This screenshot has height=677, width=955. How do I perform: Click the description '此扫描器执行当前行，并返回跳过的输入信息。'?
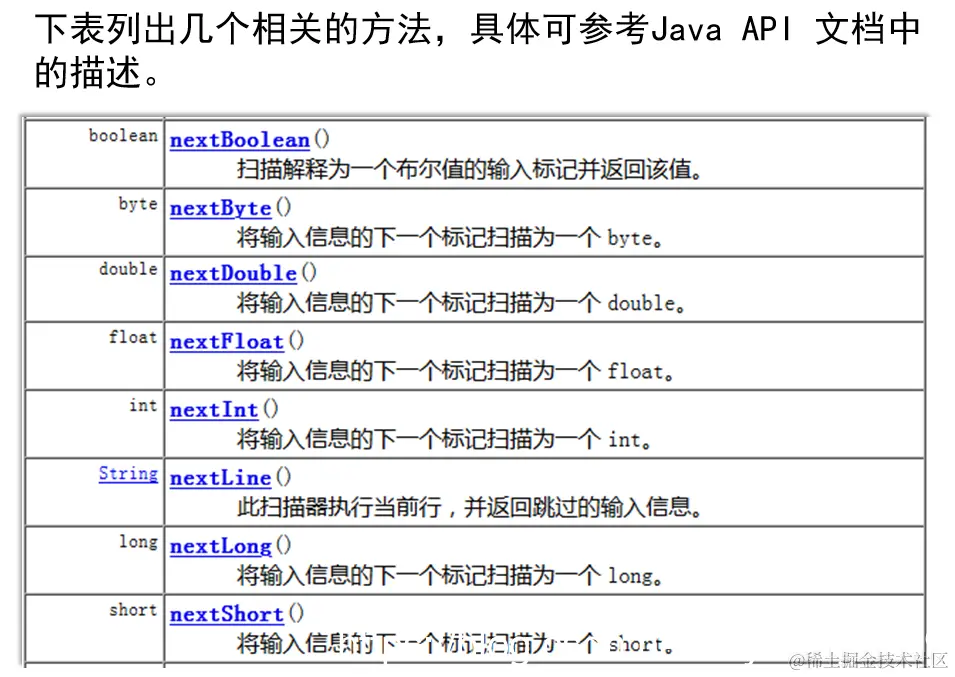[469, 507]
